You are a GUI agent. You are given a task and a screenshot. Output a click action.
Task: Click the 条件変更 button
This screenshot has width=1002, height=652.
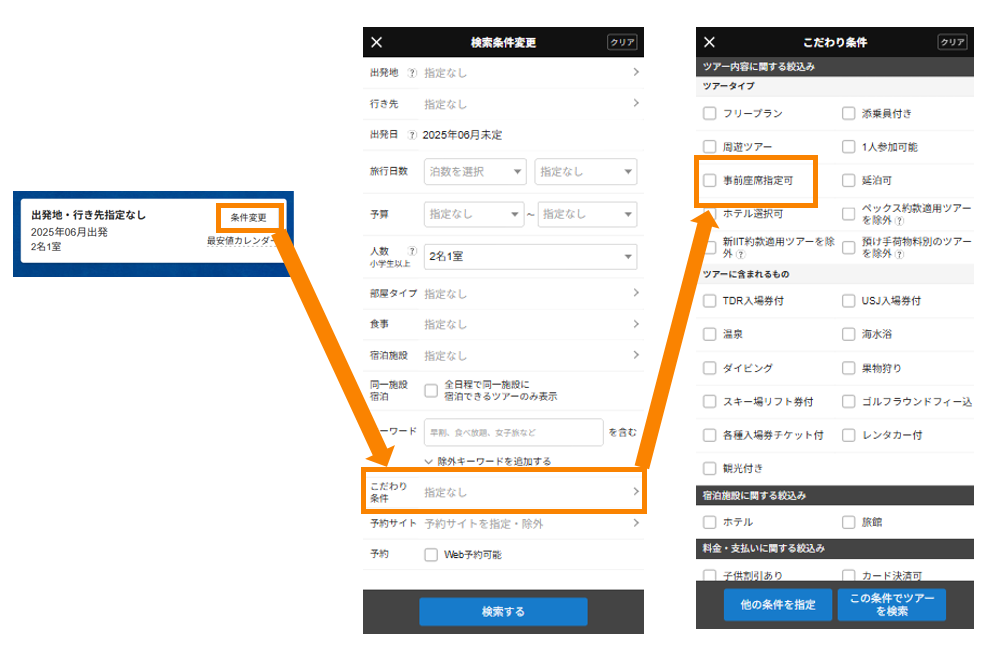248,217
